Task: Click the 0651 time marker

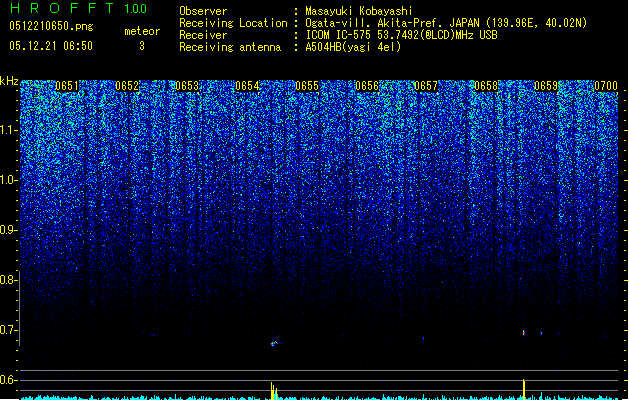Action: click(x=67, y=86)
